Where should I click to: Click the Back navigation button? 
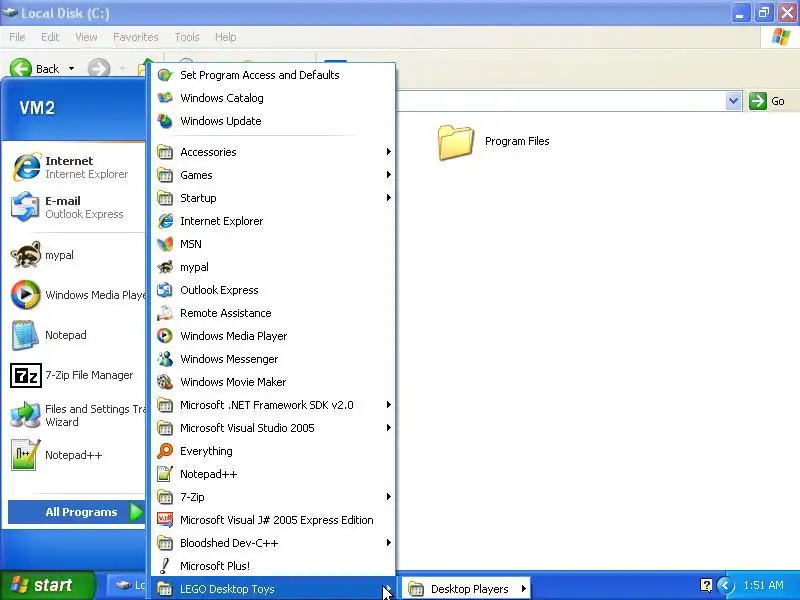pyautogui.click(x=35, y=68)
